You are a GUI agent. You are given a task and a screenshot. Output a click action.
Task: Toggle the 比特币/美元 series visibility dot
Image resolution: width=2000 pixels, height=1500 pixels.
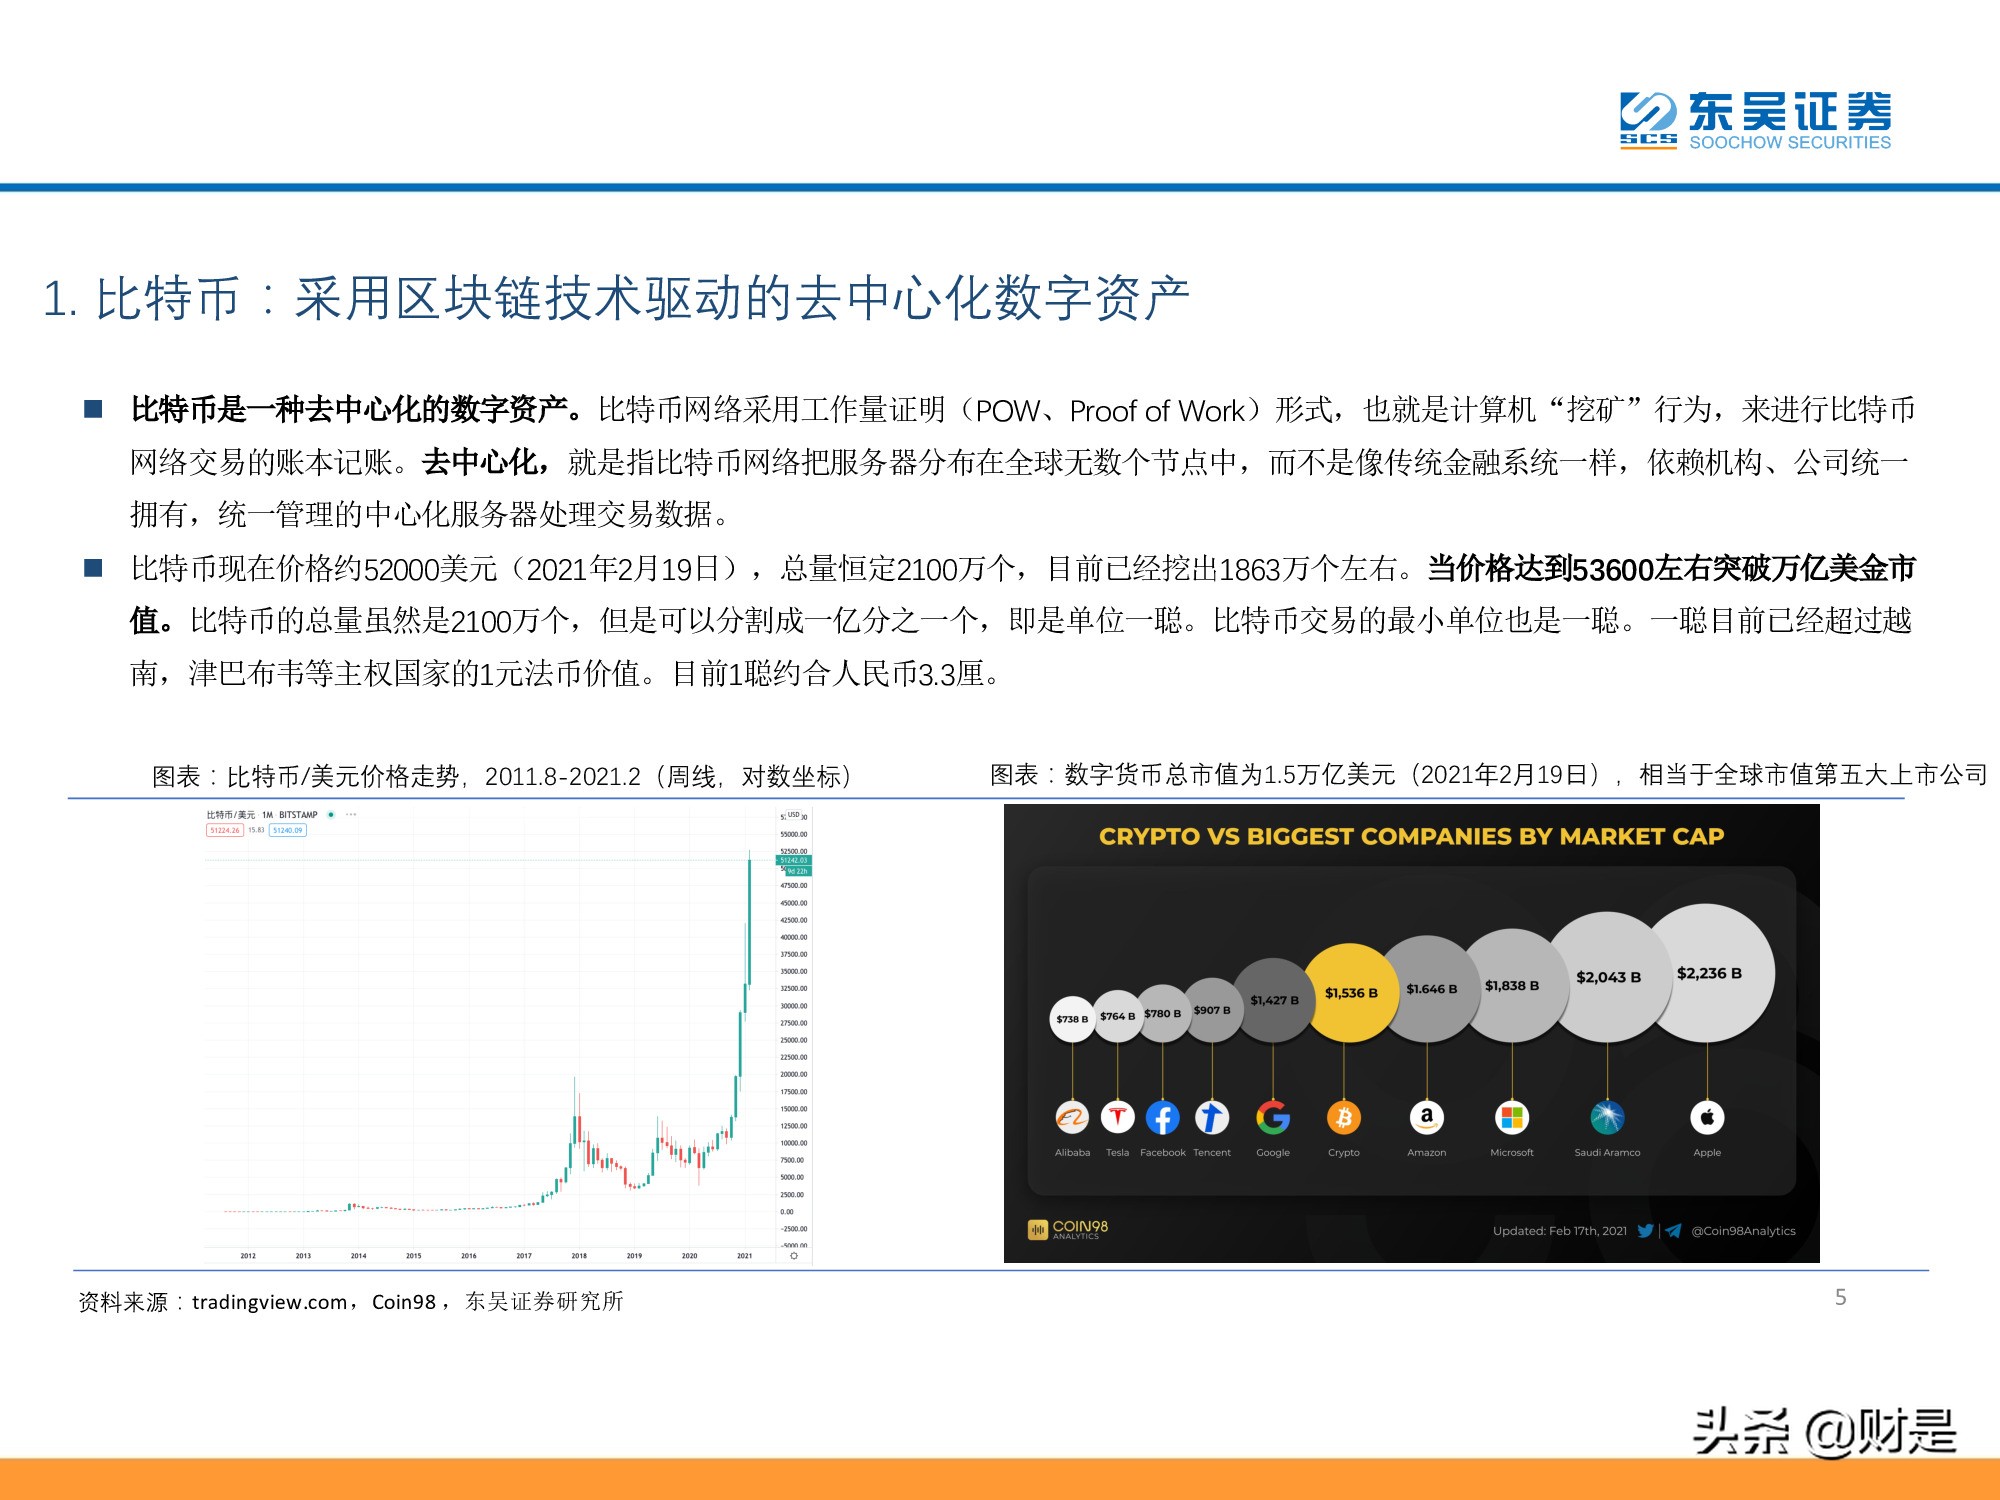330,814
